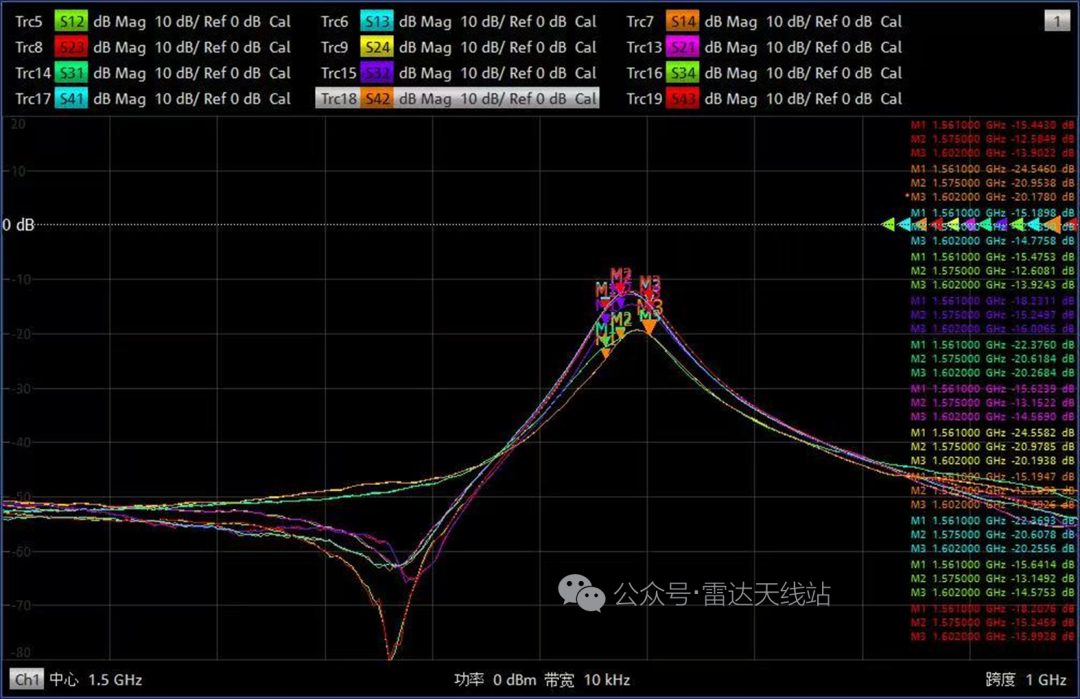Click marker readout M1 -15.4753 dB
This screenshot has height=699, width=1080.
click(992, 257)
